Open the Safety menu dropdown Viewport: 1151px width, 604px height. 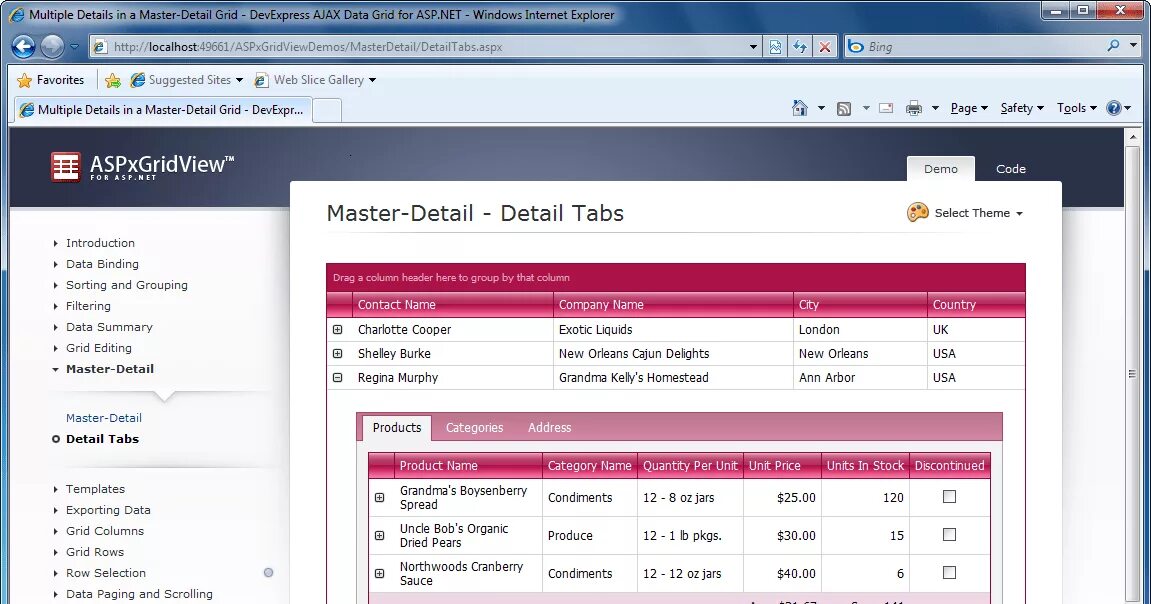pyautogui.click(x=1022, y=108)
